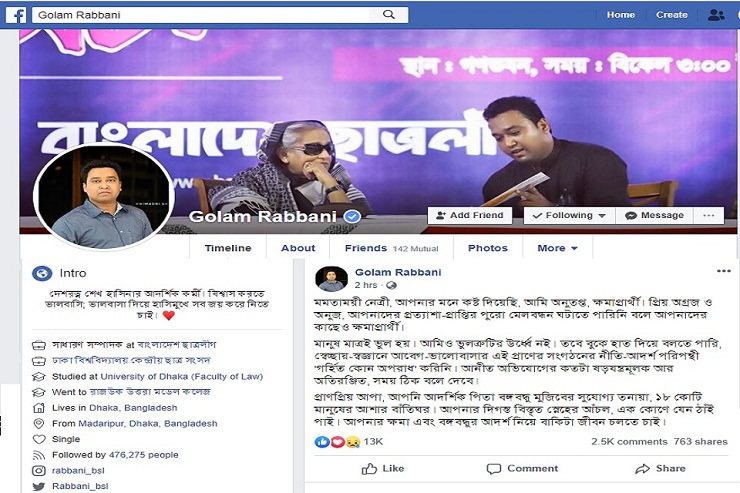Open friend requests icon in top bar

pyautogui.click(x=716, y=15)
